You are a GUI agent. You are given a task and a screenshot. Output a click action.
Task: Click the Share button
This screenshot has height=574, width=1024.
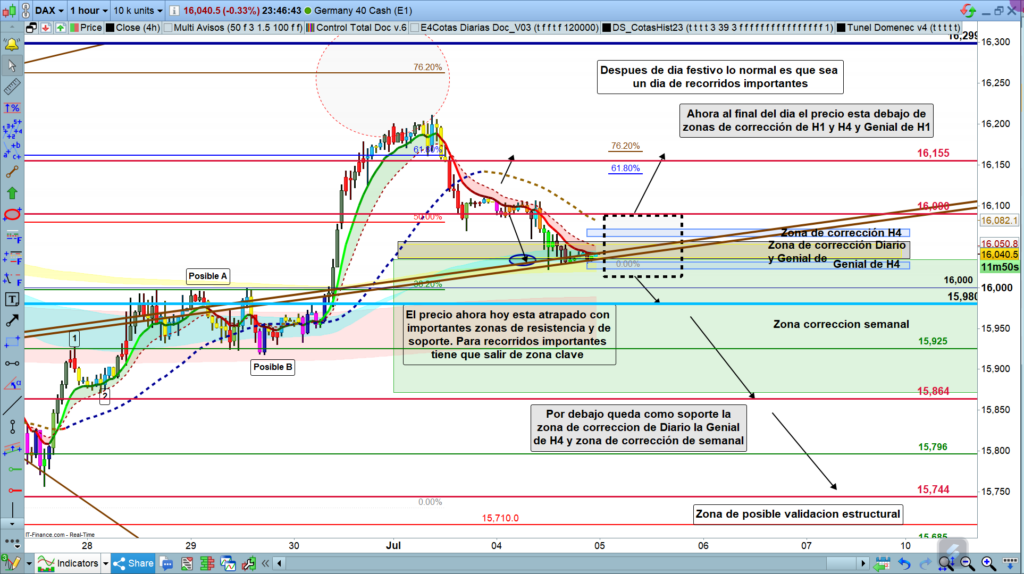pyautogui.click(x=131, y=564)
